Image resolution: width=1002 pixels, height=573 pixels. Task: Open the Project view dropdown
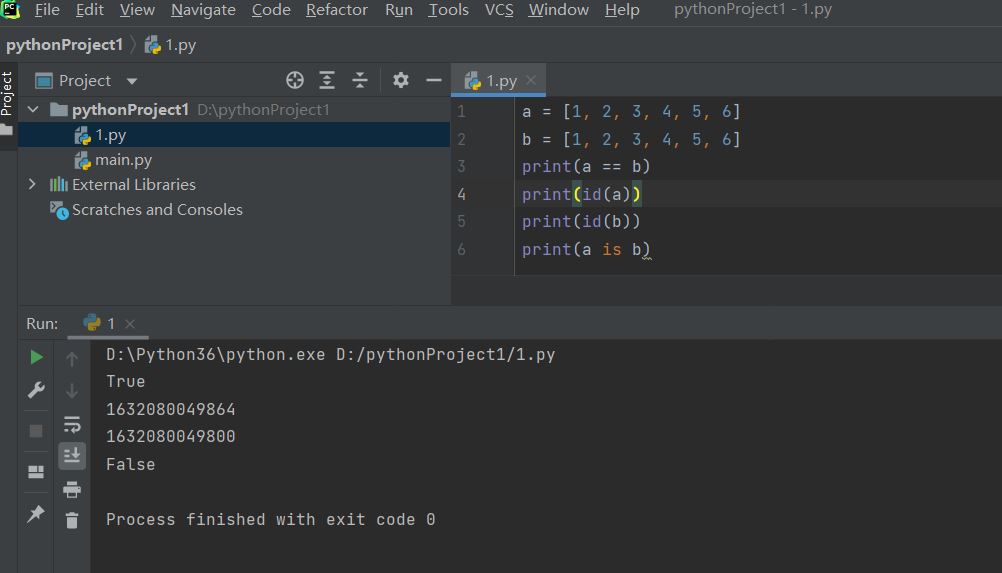pos(132,81)
